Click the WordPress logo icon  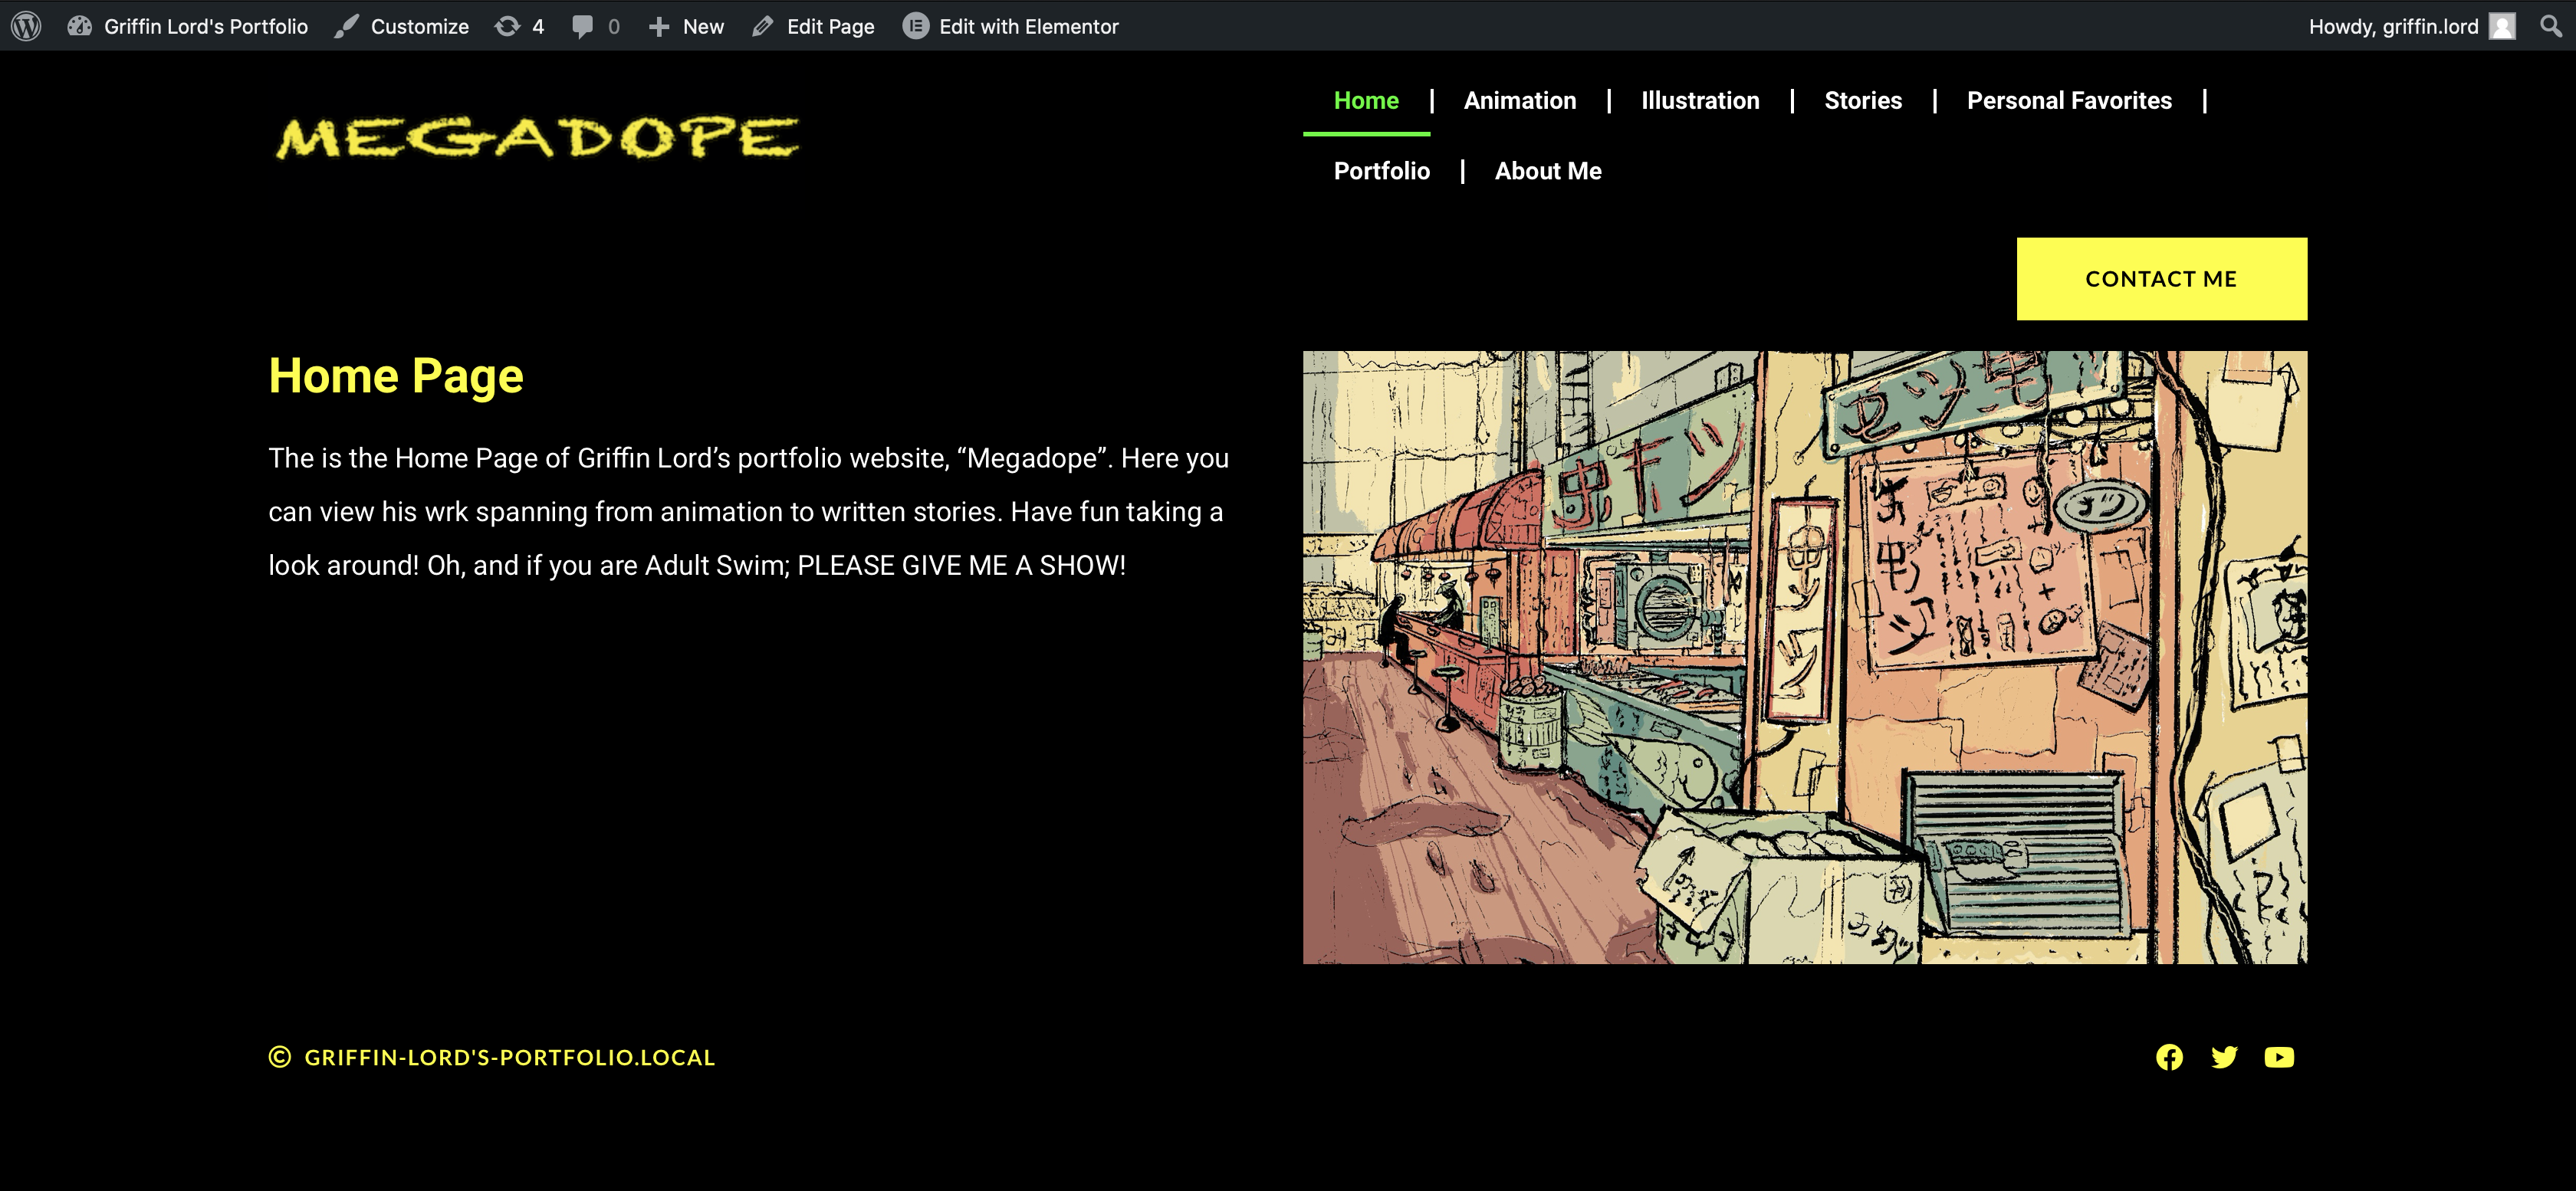tap(27, 26)
